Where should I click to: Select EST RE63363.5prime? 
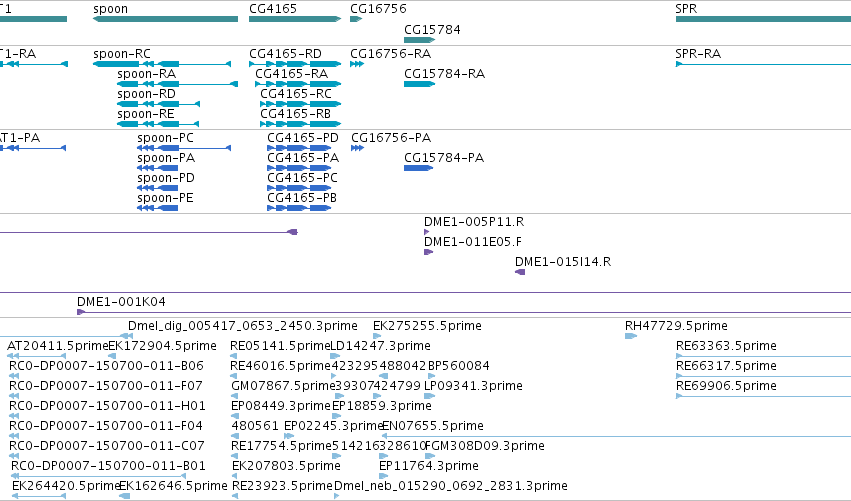727,346
